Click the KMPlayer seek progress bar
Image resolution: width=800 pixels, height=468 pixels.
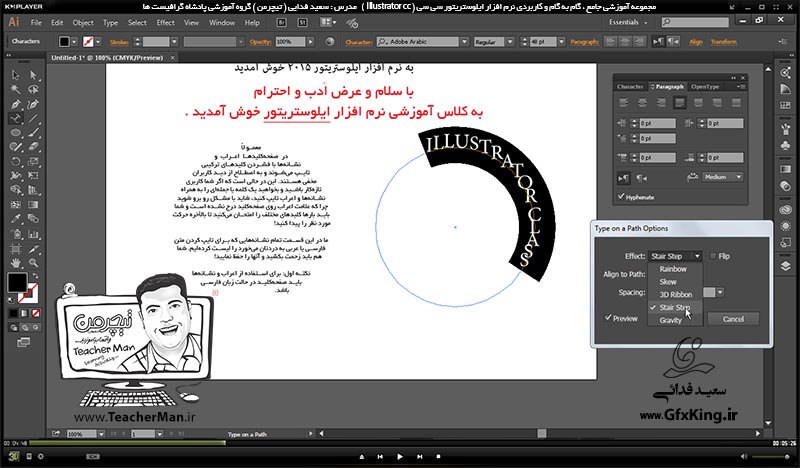point(400,443)
